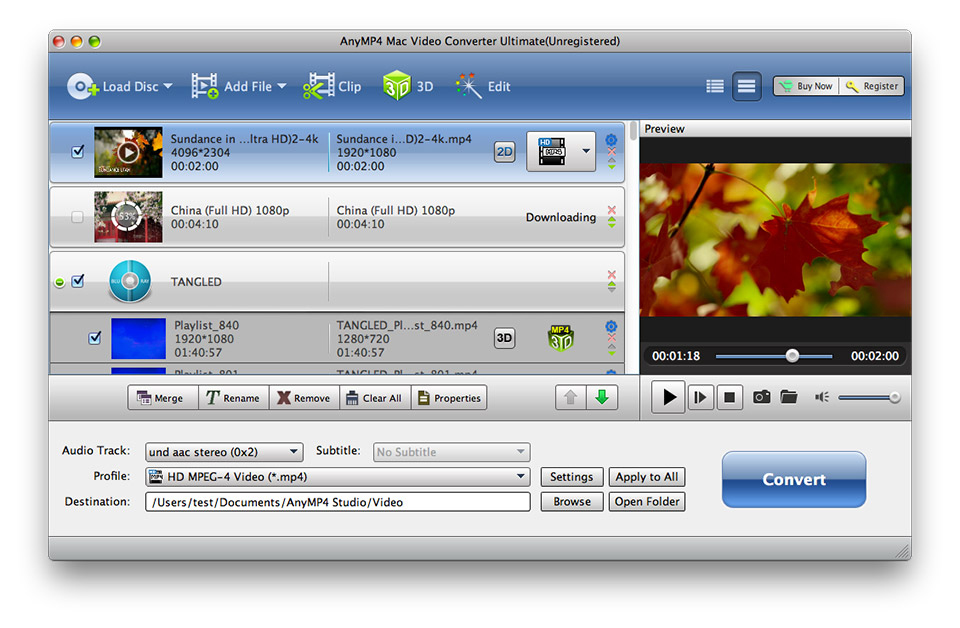Click the preview playback progress slider

(773, 356)
